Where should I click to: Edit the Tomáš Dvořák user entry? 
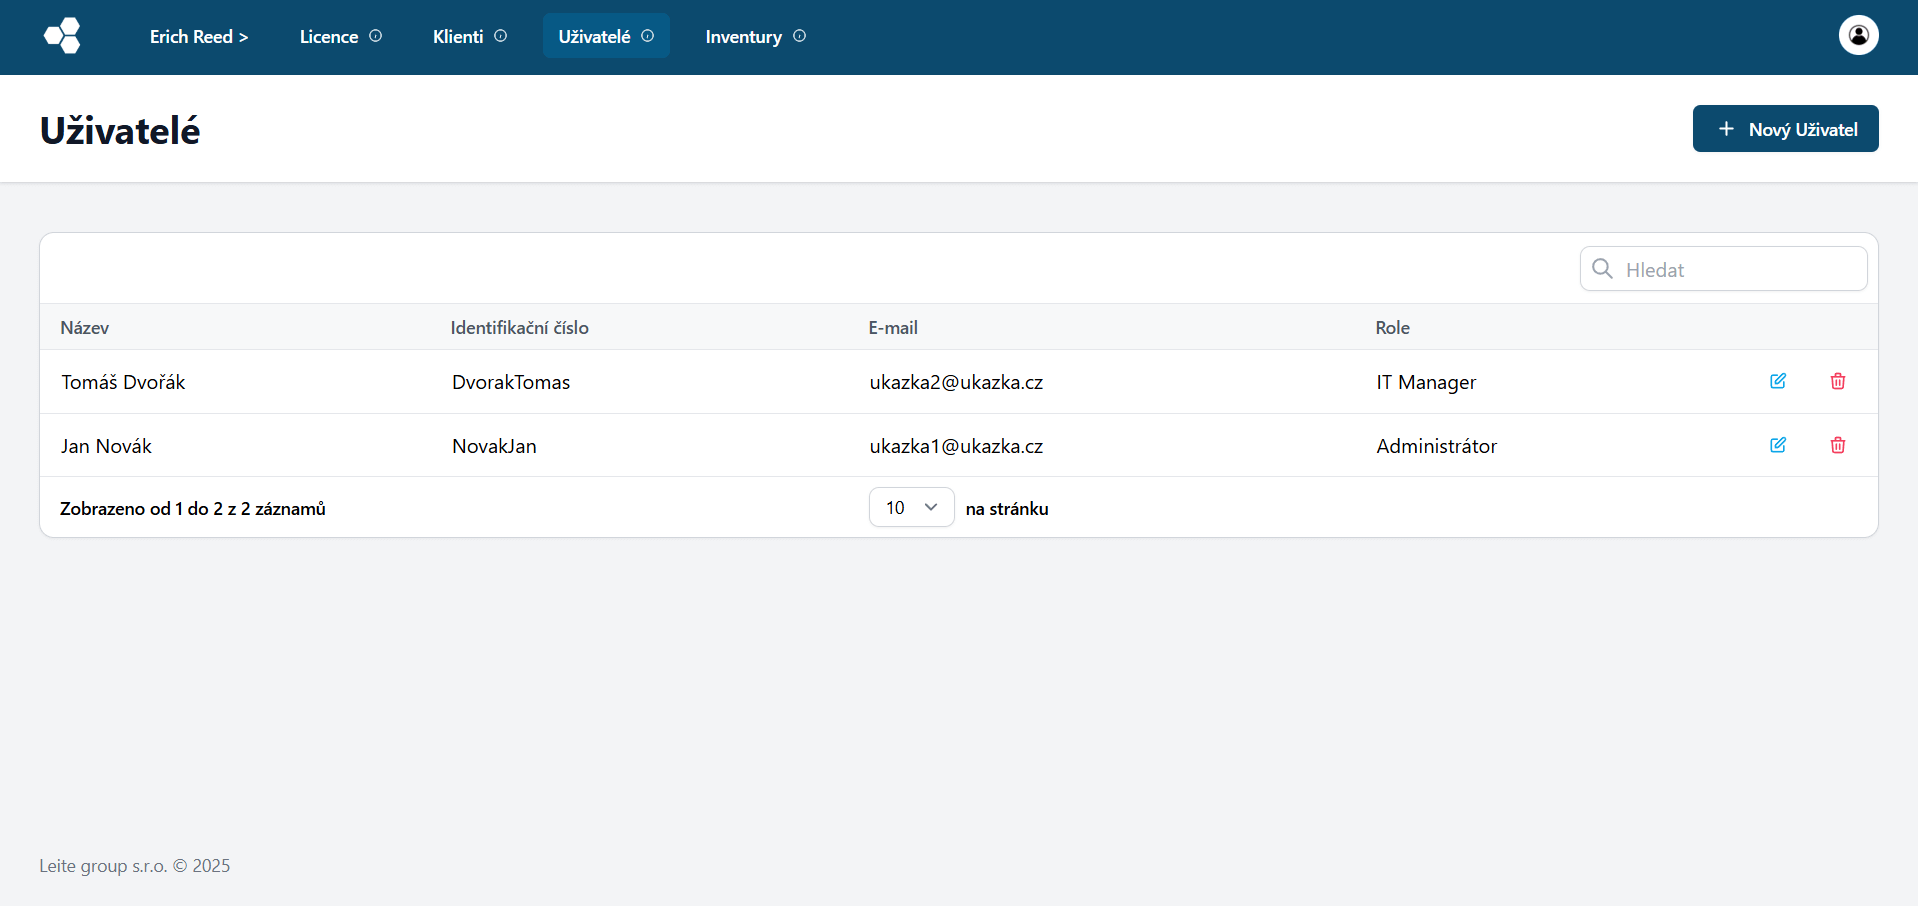1777,381
